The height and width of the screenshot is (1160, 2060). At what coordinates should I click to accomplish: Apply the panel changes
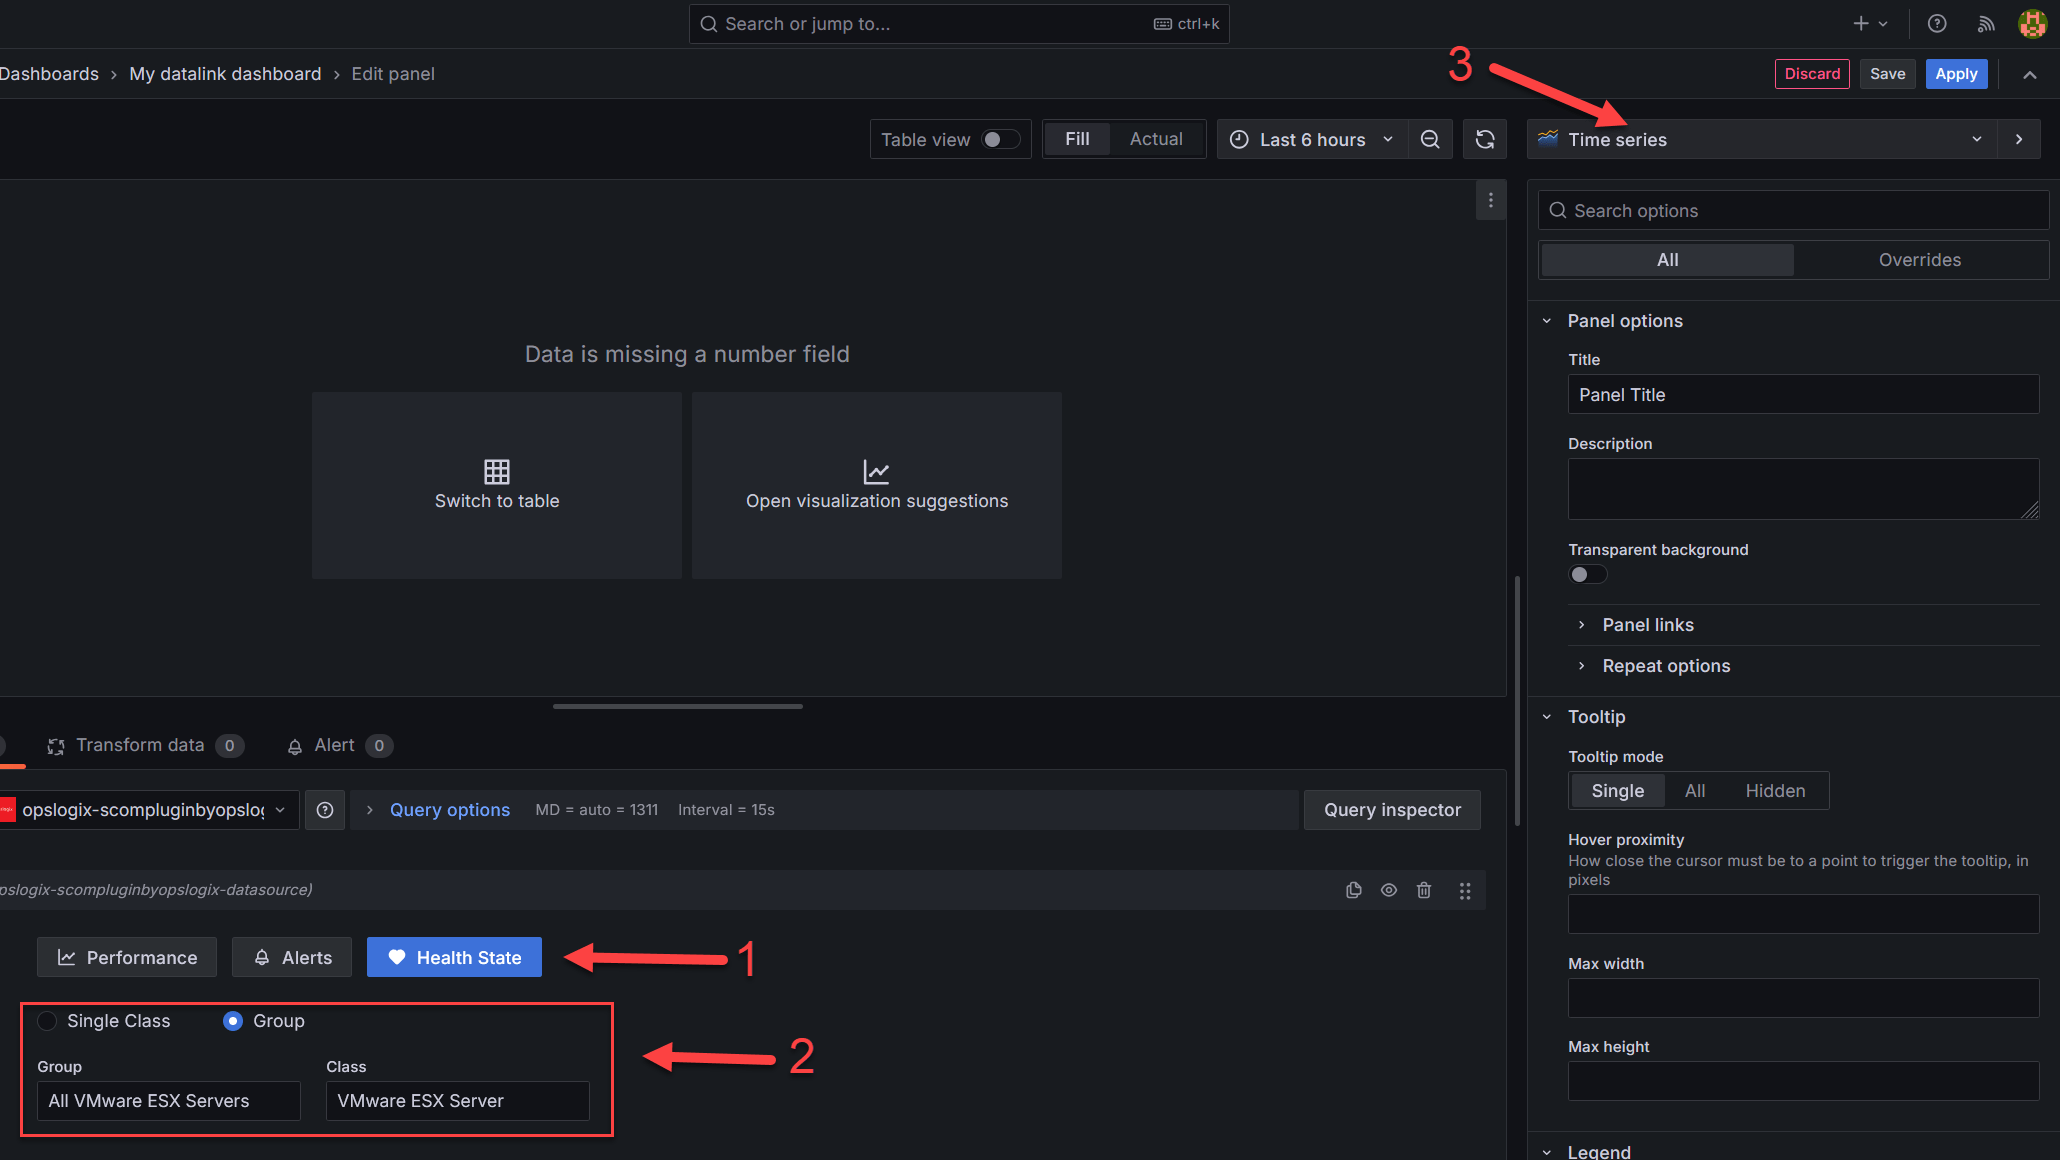click(1956, 73)
